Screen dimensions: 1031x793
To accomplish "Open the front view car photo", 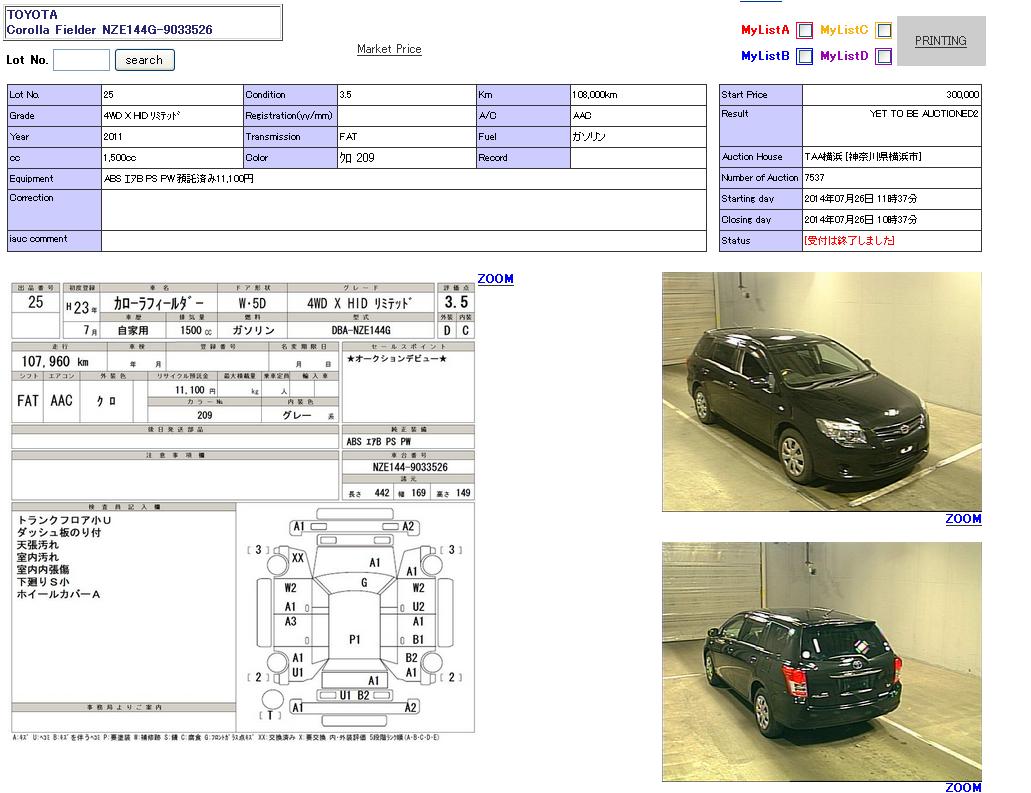I will (821, 391).
